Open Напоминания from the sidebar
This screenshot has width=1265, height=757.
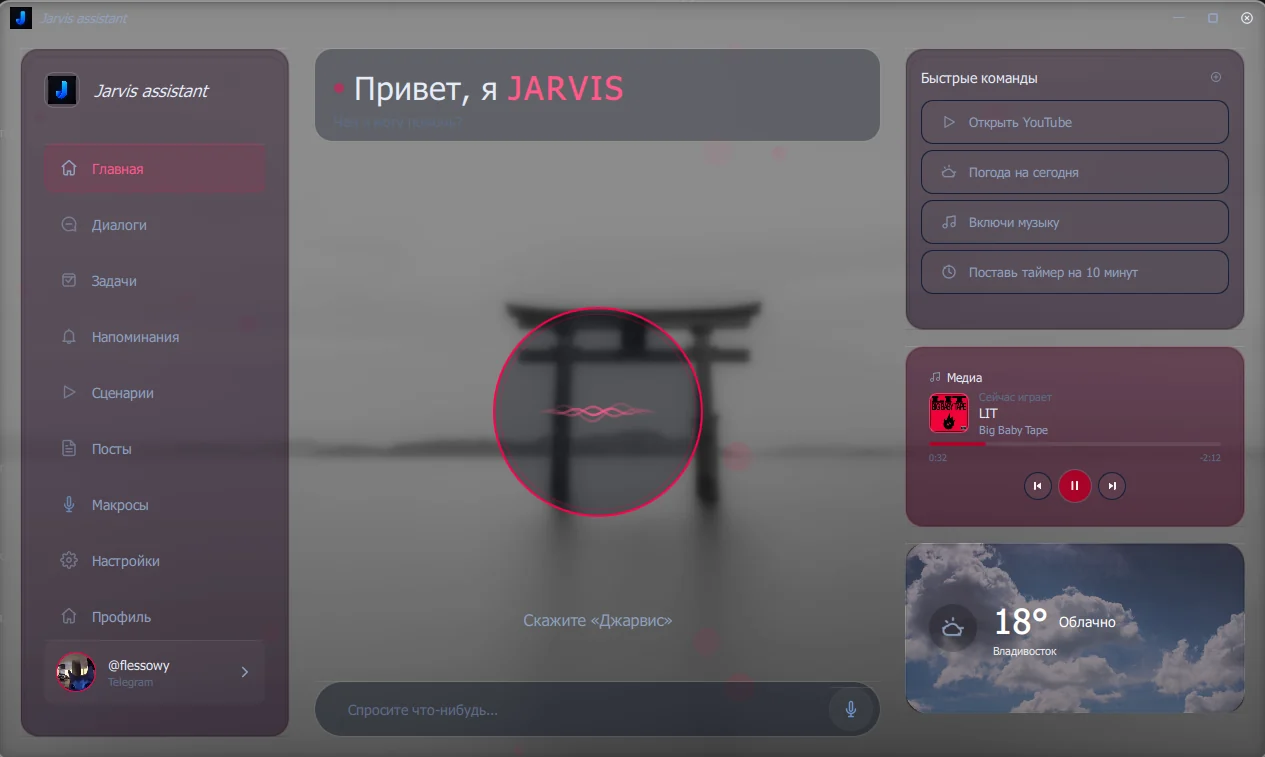pos(155,337)
